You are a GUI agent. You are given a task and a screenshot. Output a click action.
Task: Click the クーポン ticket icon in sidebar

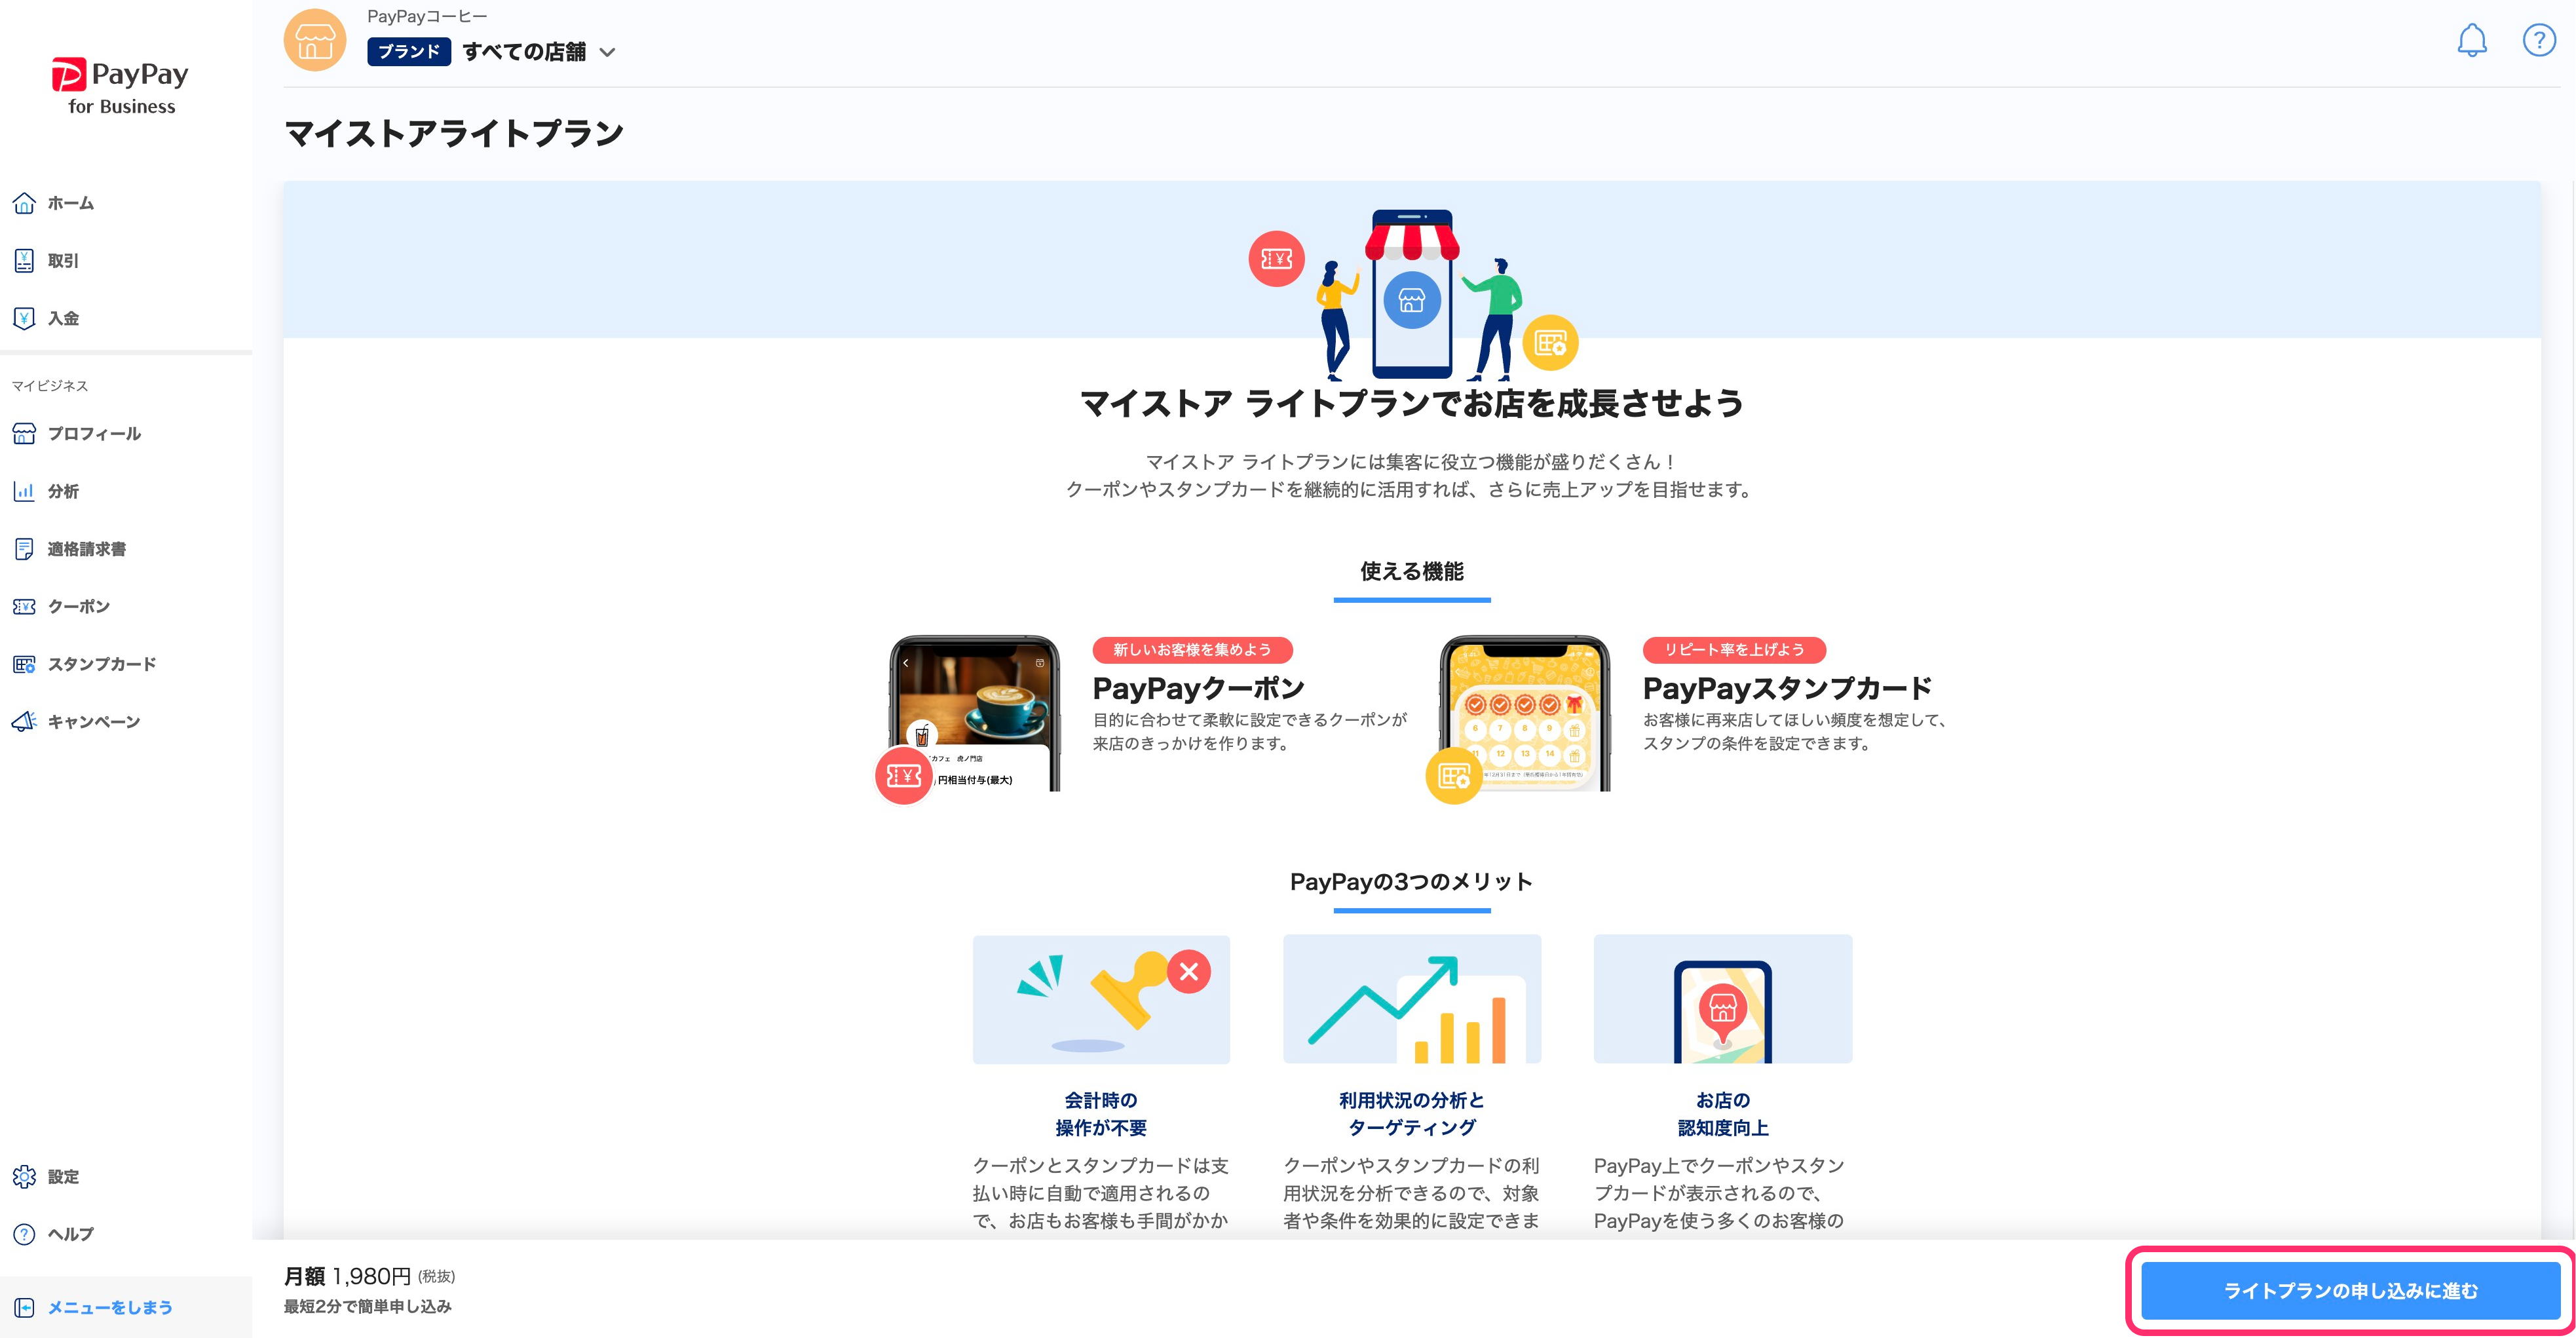[24, 607]
